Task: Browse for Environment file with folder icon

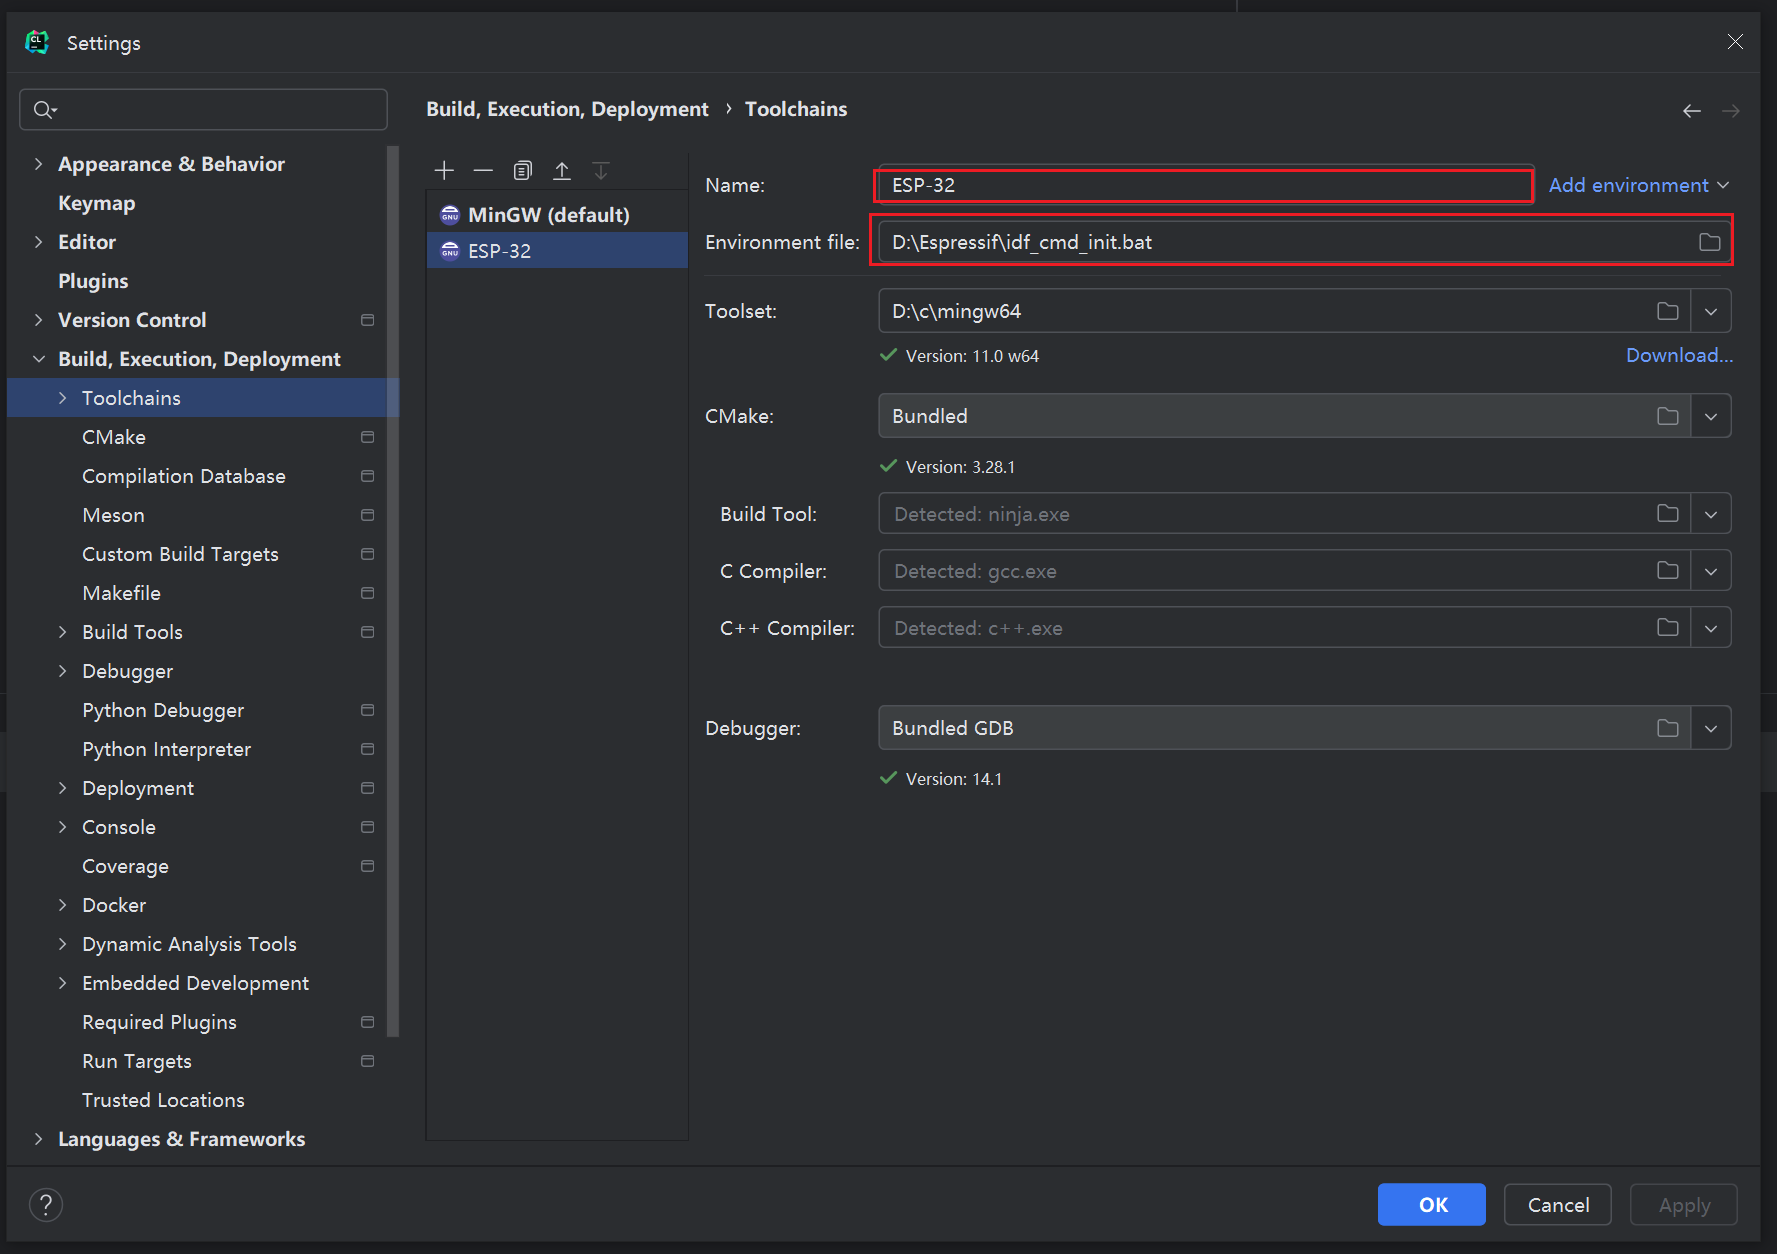Action: click(1709, 242)
